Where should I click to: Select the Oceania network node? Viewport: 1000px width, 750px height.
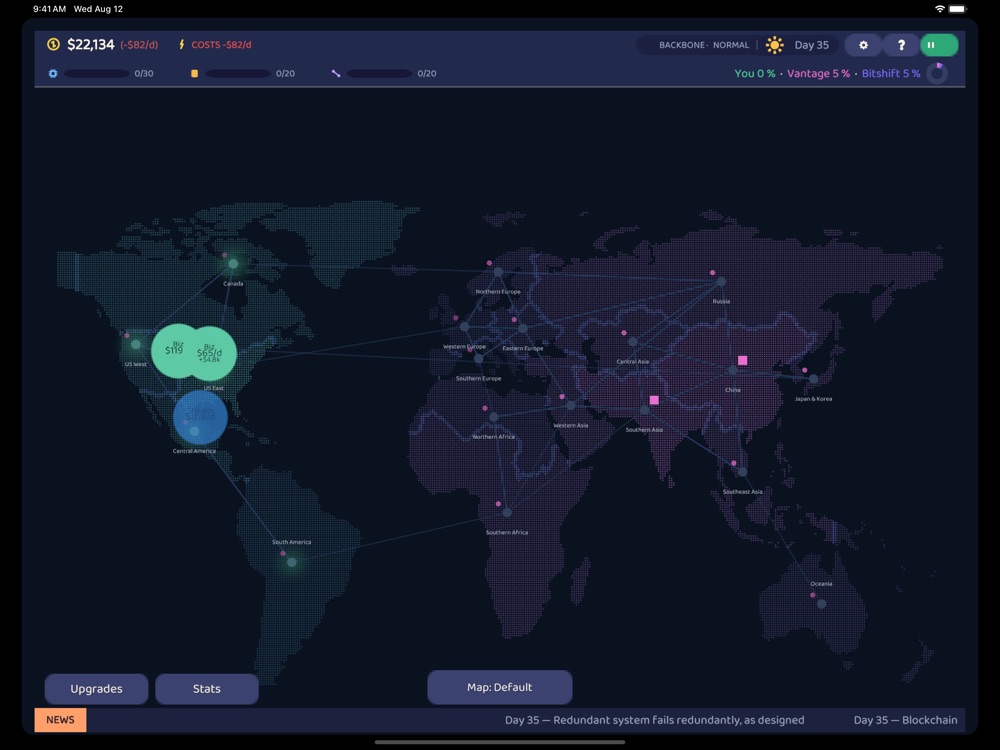pyautogui.click(x=821, y=604)
